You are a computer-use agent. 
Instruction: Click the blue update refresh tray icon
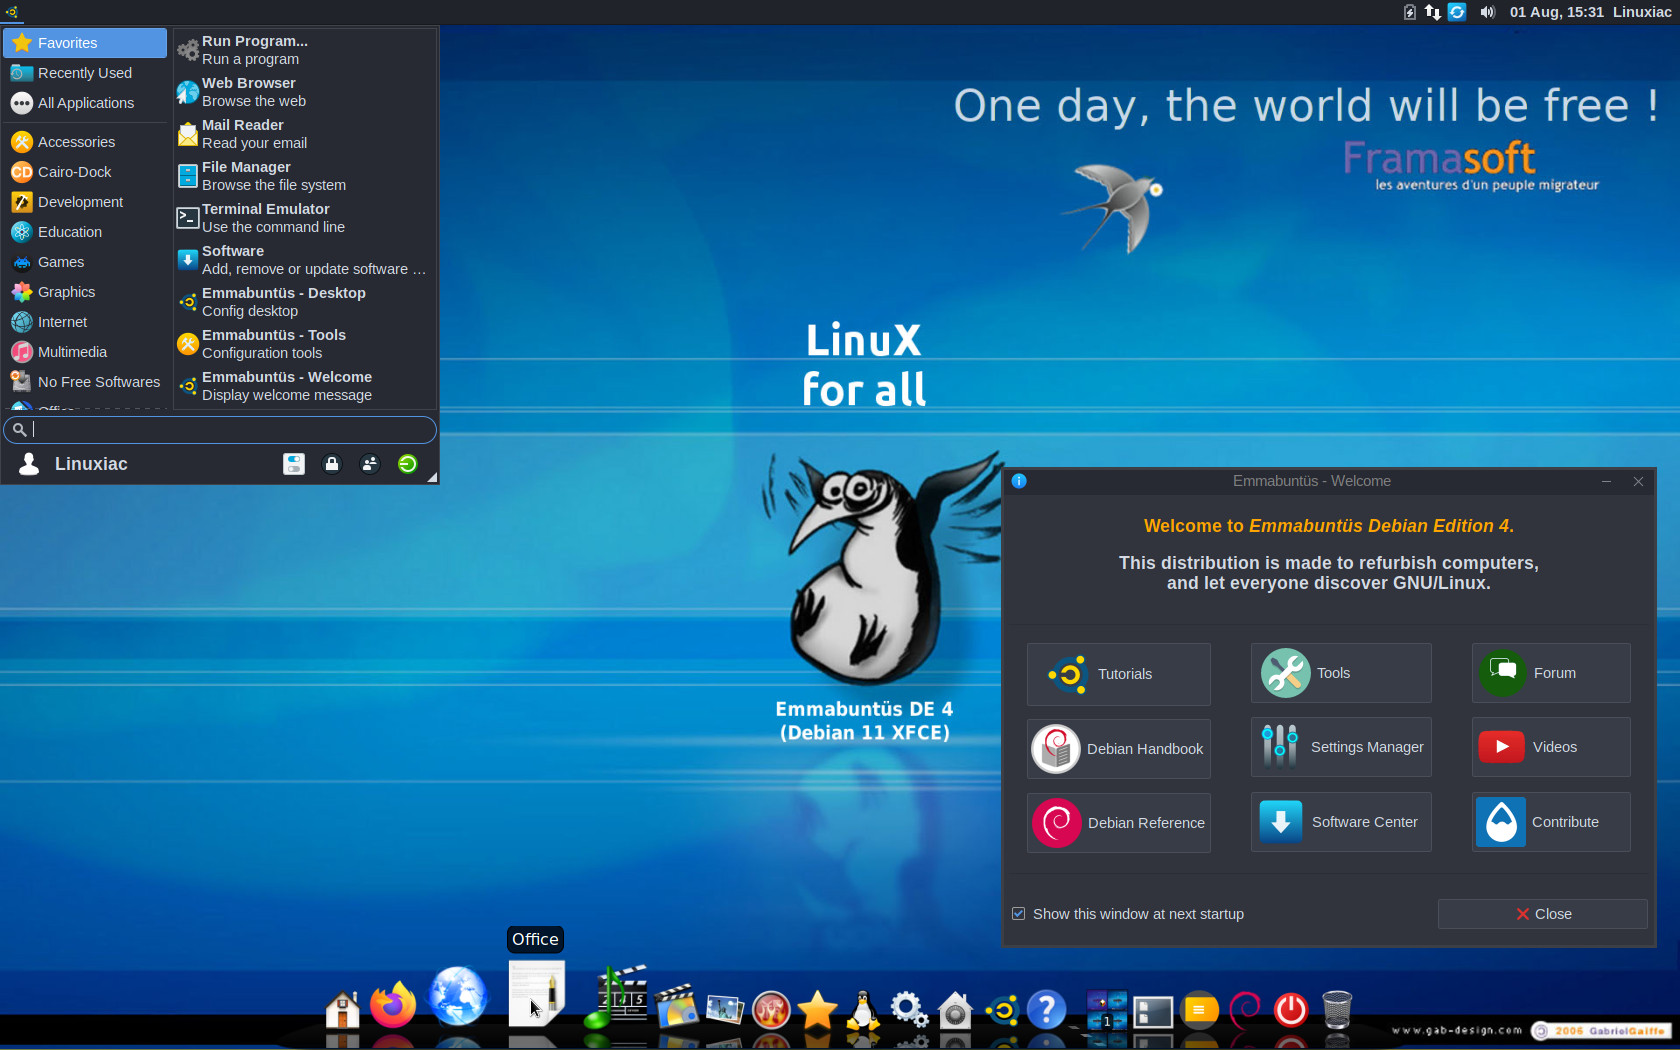tap(1457, 12)
